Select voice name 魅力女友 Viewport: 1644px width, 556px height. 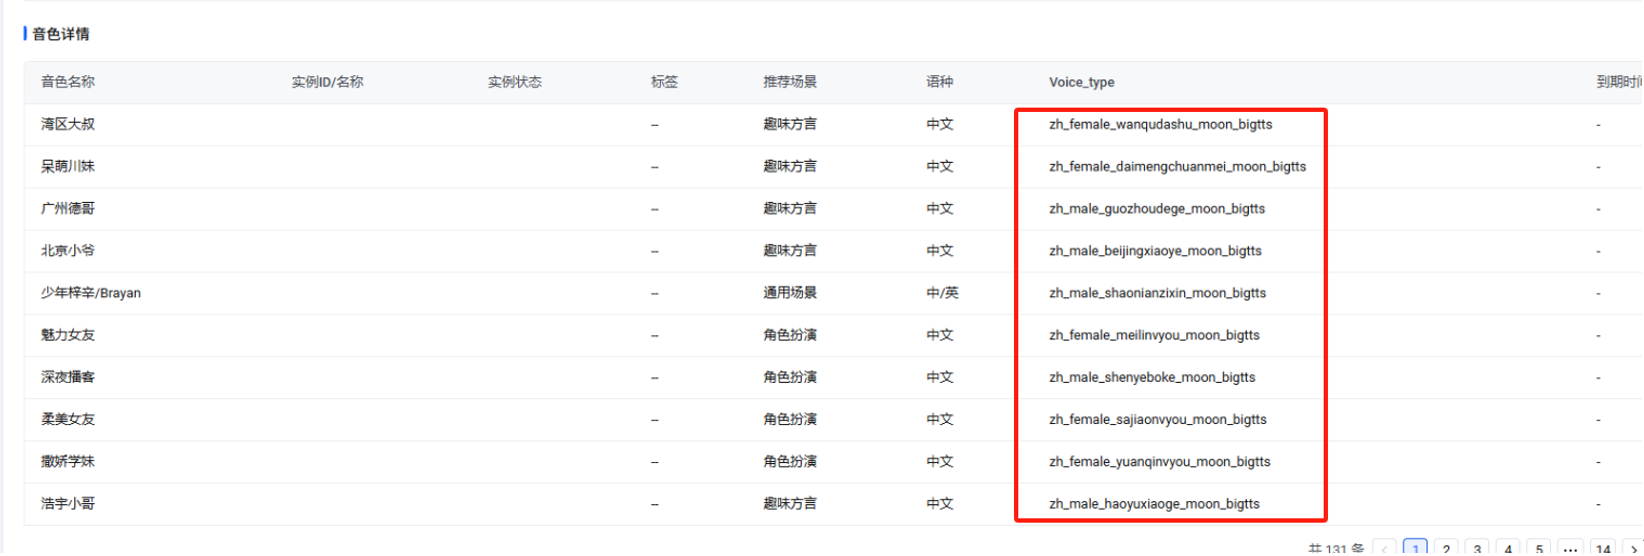click(x=68, y=335)
